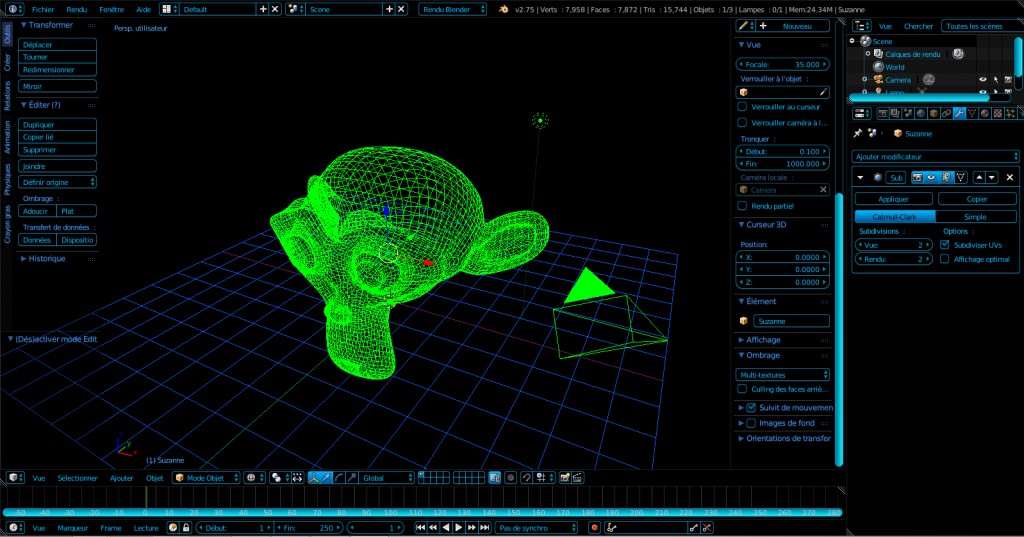Enable Images de fond checkbox
Viewport: 1024px width, 537px height.
[751, 423]
